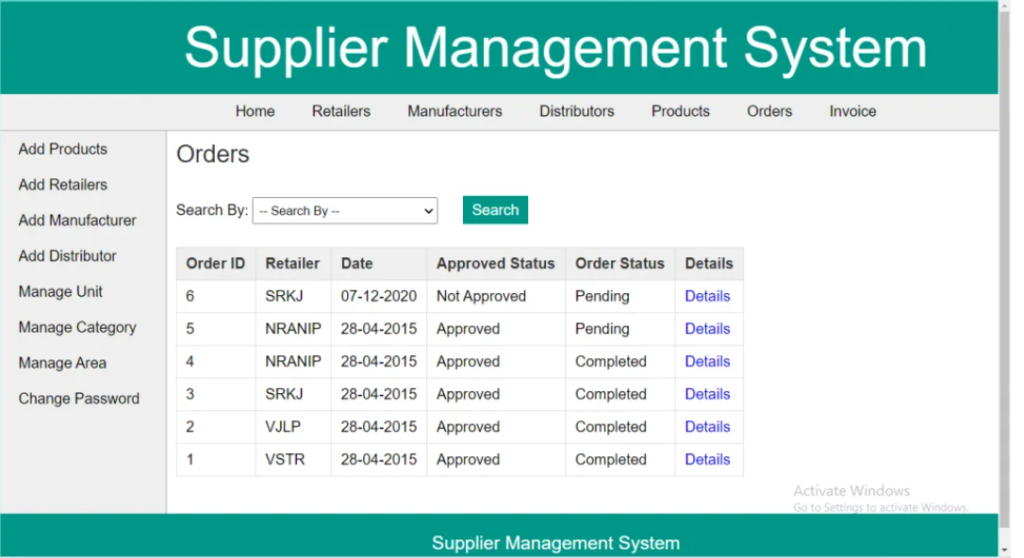Image resolution: width=1024 pixels, height=558 pixels.
Task: Click NRANIP retailer in order 5 row
Action: [293, 329]
